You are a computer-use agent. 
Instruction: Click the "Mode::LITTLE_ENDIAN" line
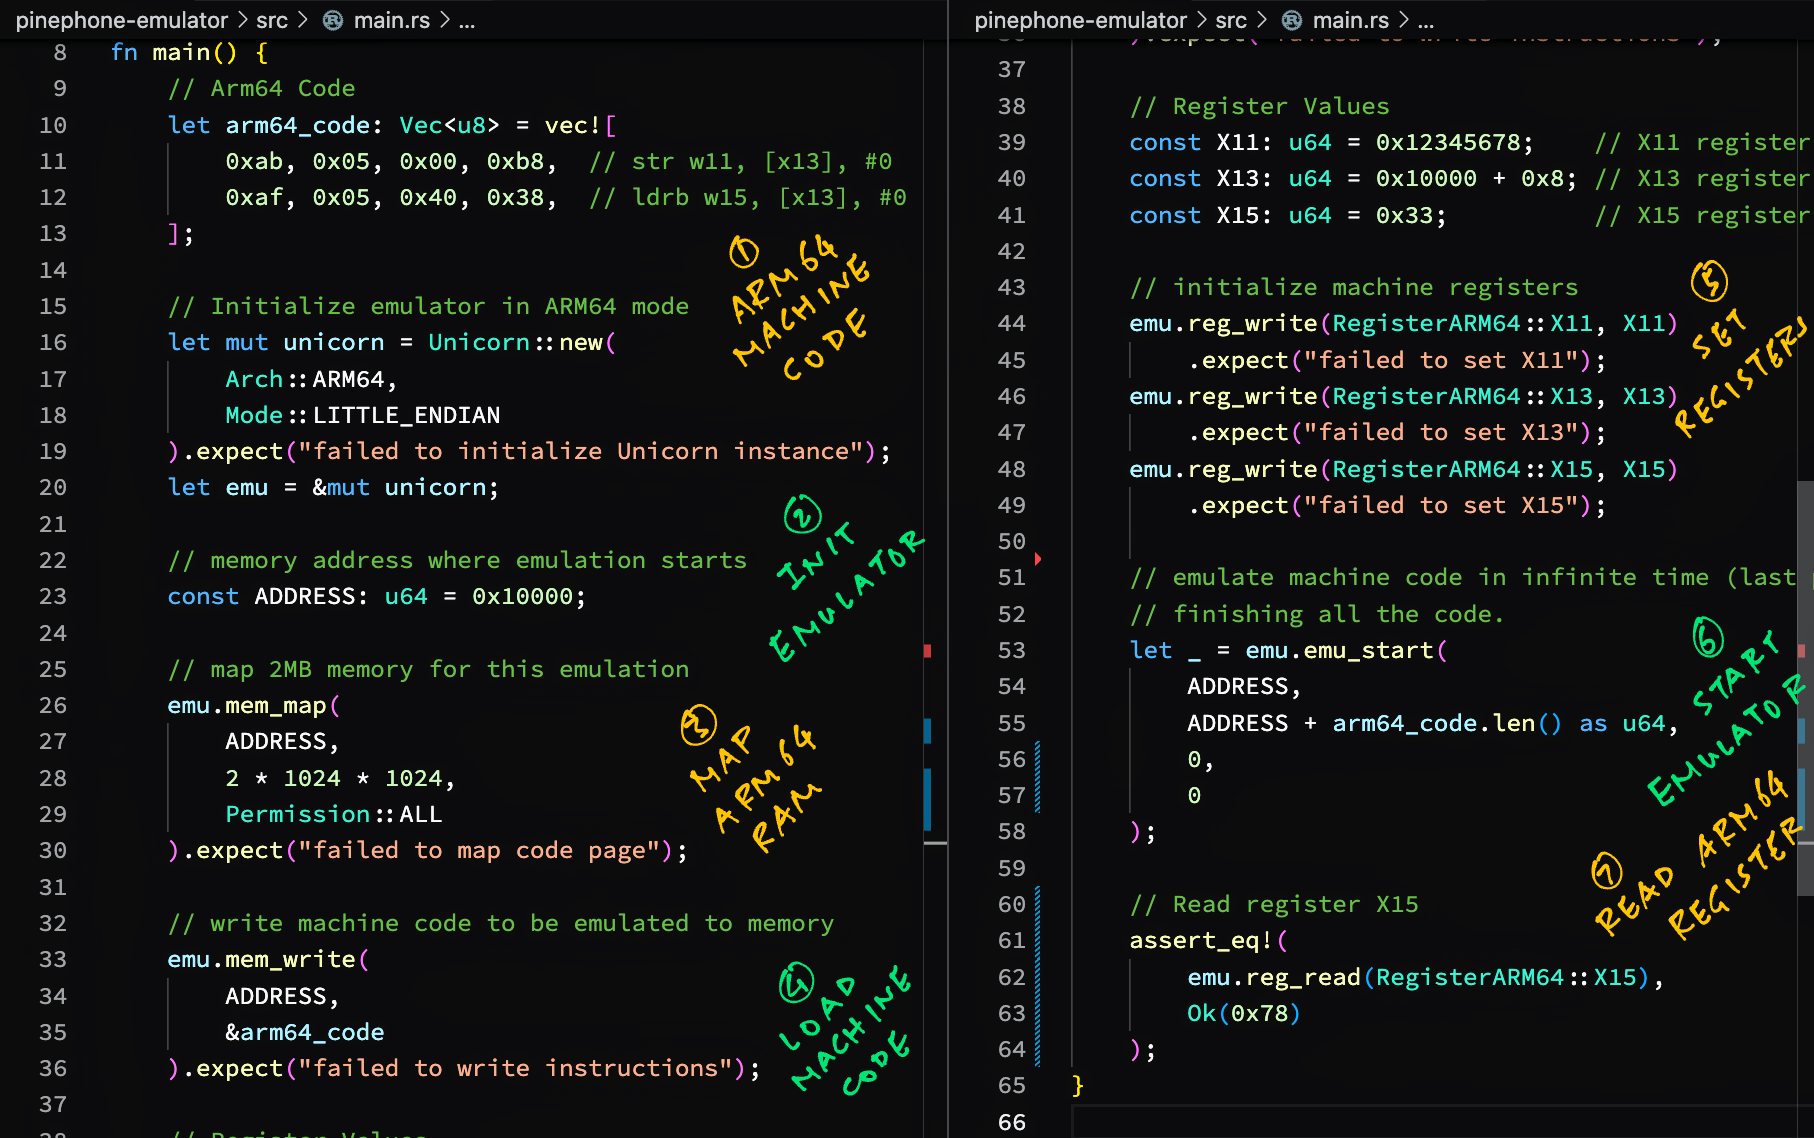pos(363,415)
